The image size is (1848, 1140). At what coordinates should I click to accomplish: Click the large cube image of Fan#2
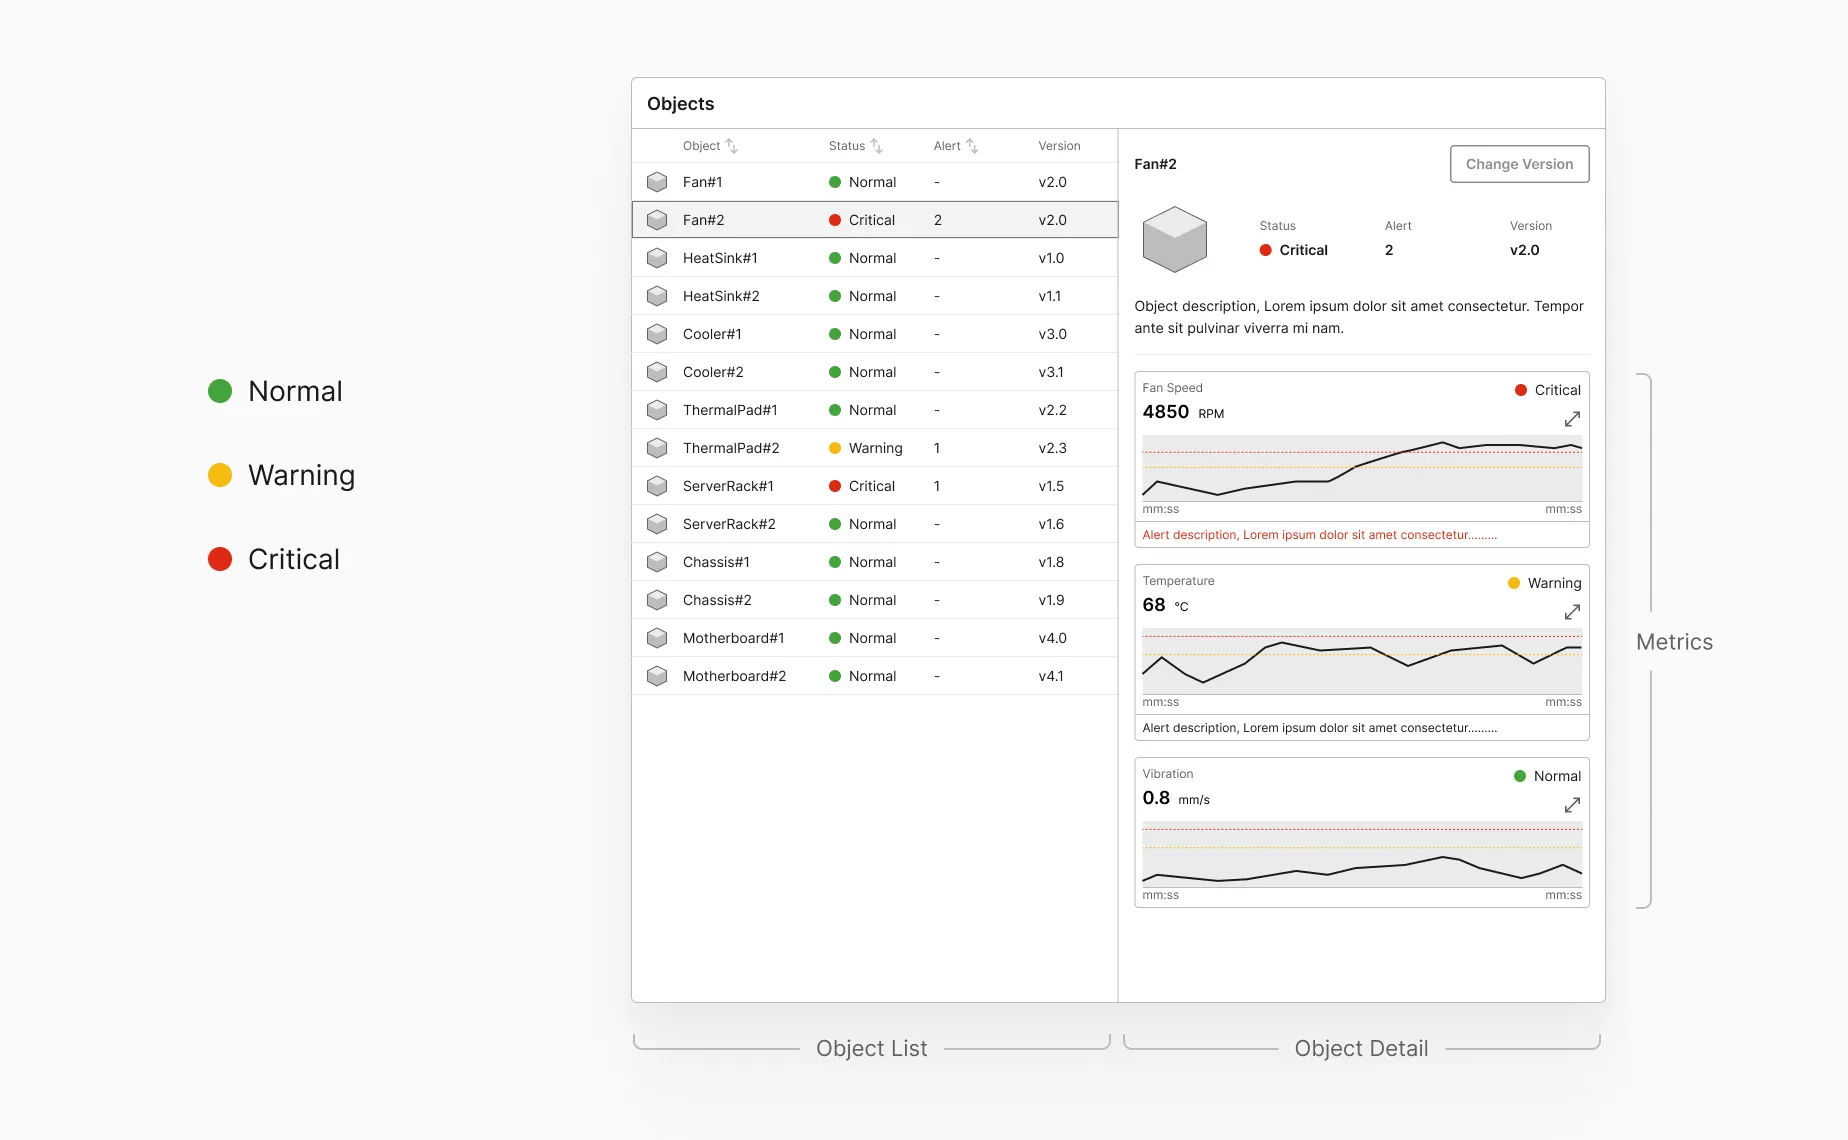pos(1175,239)
